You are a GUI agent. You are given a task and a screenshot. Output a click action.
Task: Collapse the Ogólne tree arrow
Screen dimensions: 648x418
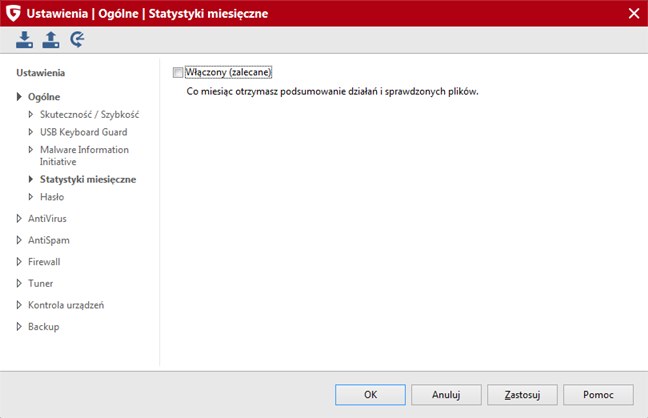tap(19, 97)
